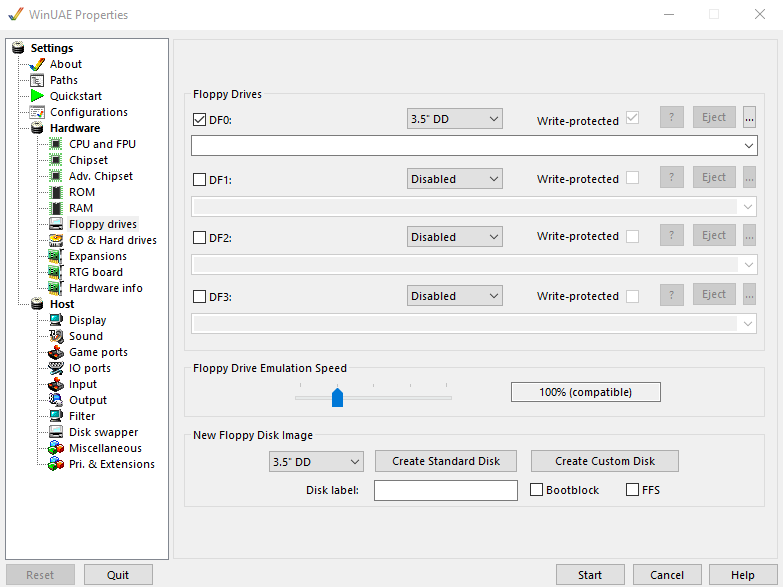Expand the DF1 disk image path dropdown
Screen dimensions: 783x587
pyautogui.click(x=747, y=207)
